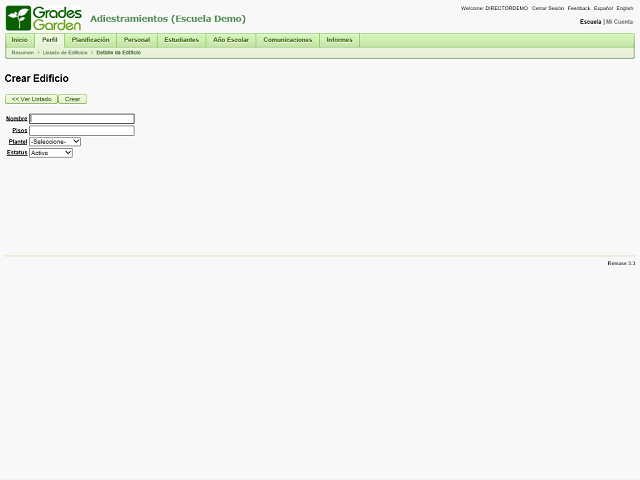Switch language to English

tap(625, 8)
